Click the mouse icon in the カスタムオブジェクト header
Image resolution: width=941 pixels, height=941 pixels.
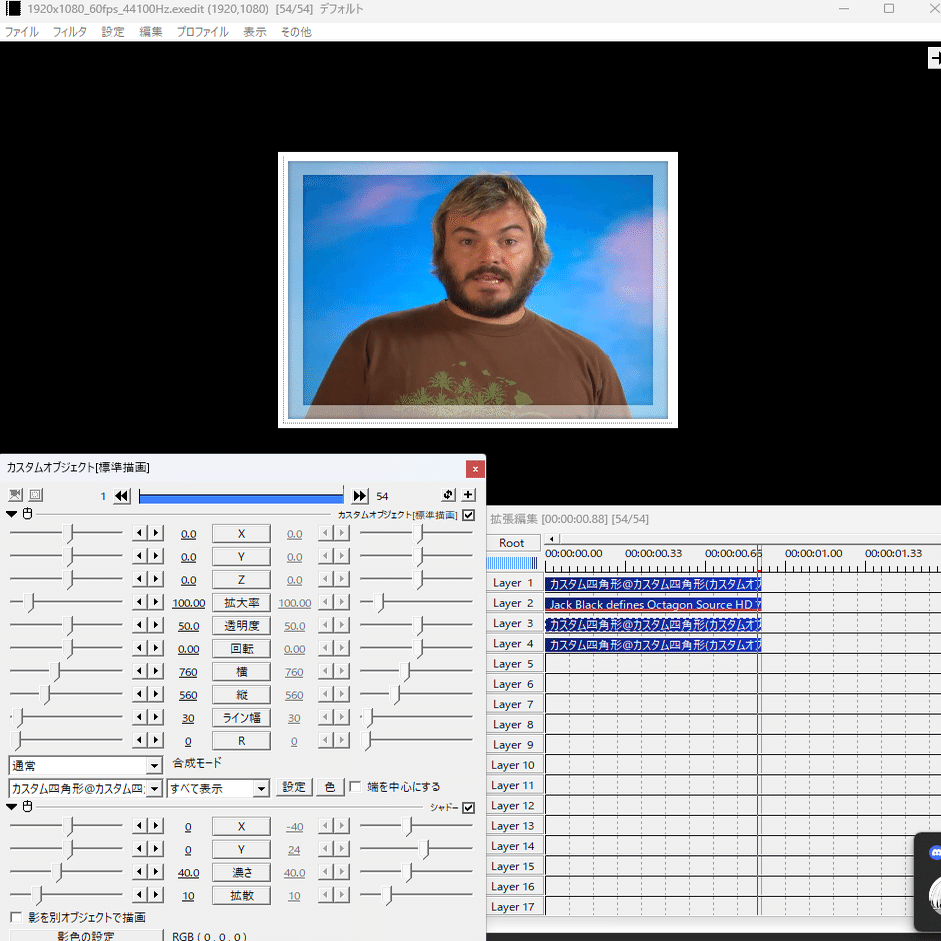tap(27, 514)
